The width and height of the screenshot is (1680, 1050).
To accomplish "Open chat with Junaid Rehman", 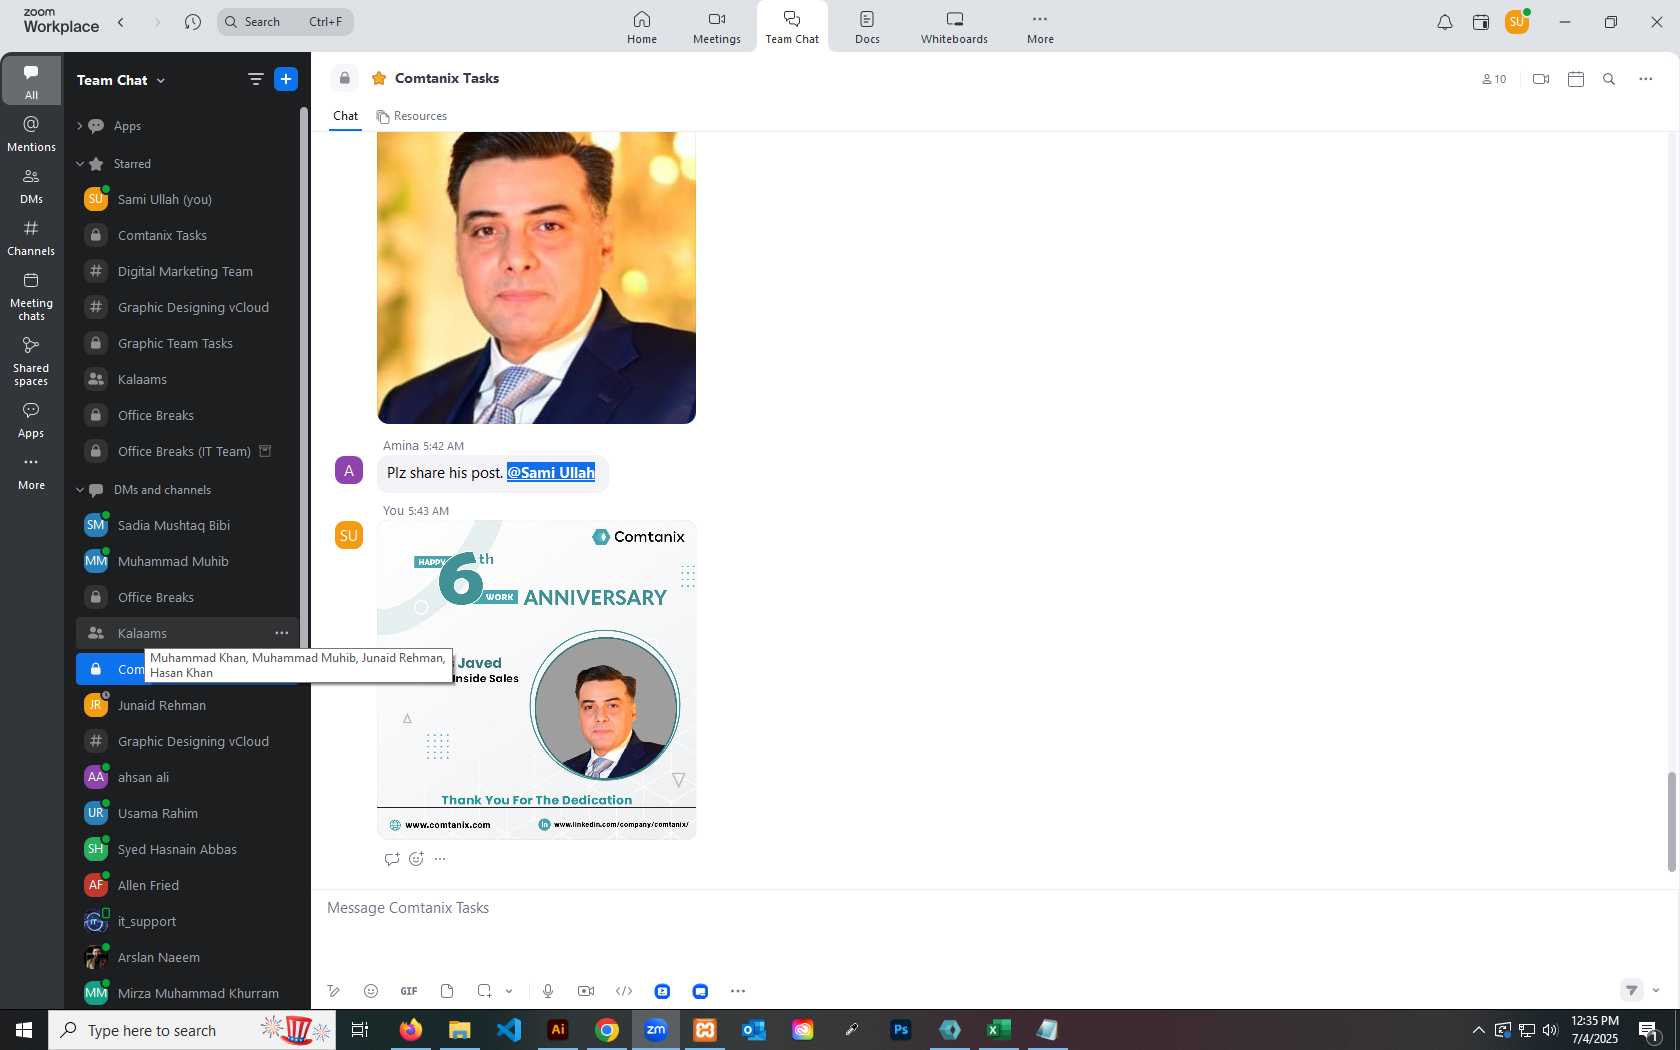I will (x=186, y=705).
